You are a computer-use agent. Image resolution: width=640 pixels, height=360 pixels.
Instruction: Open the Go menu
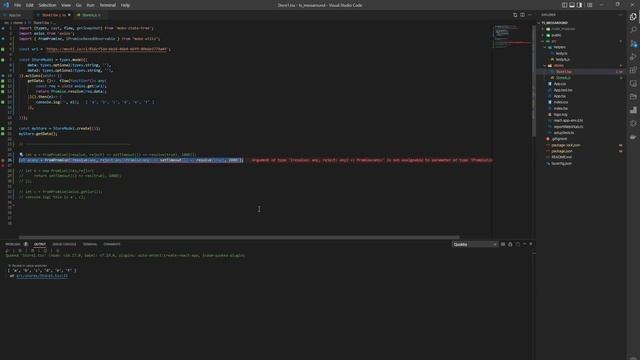(x=78, y=5)
